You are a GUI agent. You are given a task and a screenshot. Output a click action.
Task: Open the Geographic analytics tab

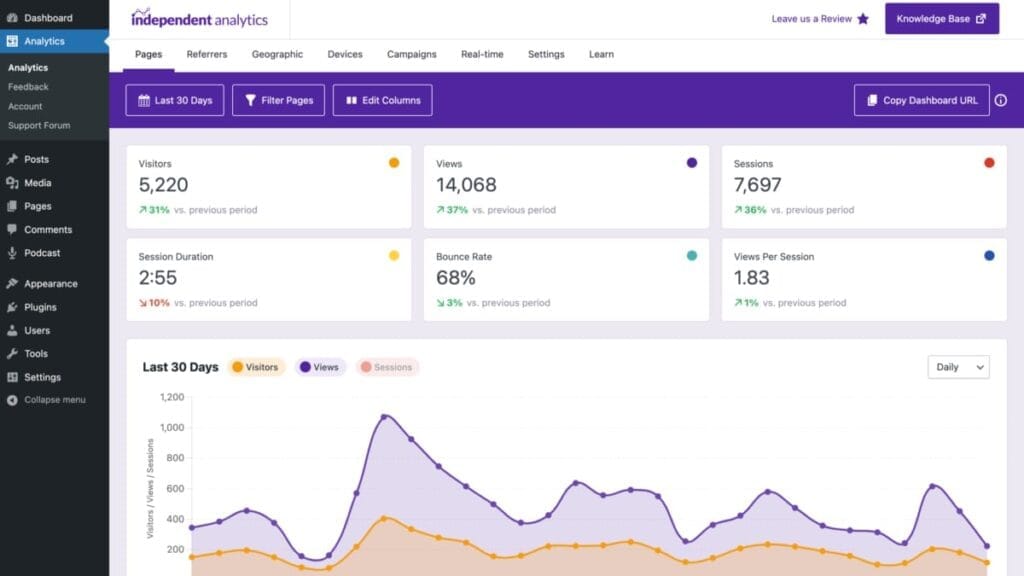(276, 54)
